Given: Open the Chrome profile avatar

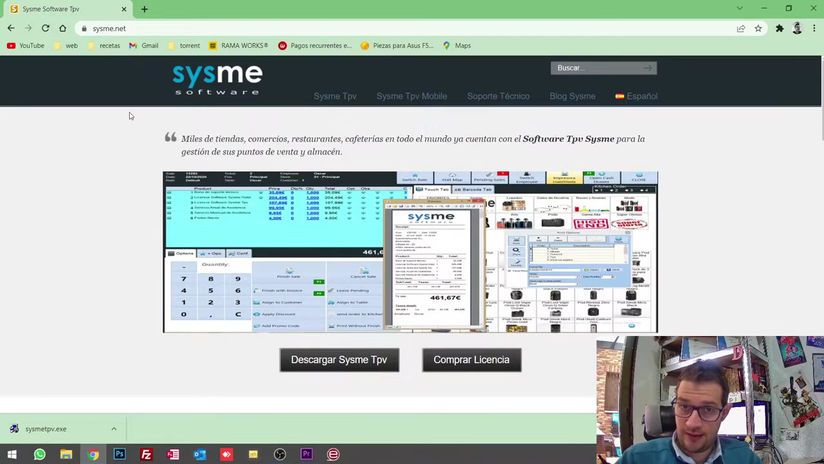Looking at the screenshot, I should [x=797, y=28].
